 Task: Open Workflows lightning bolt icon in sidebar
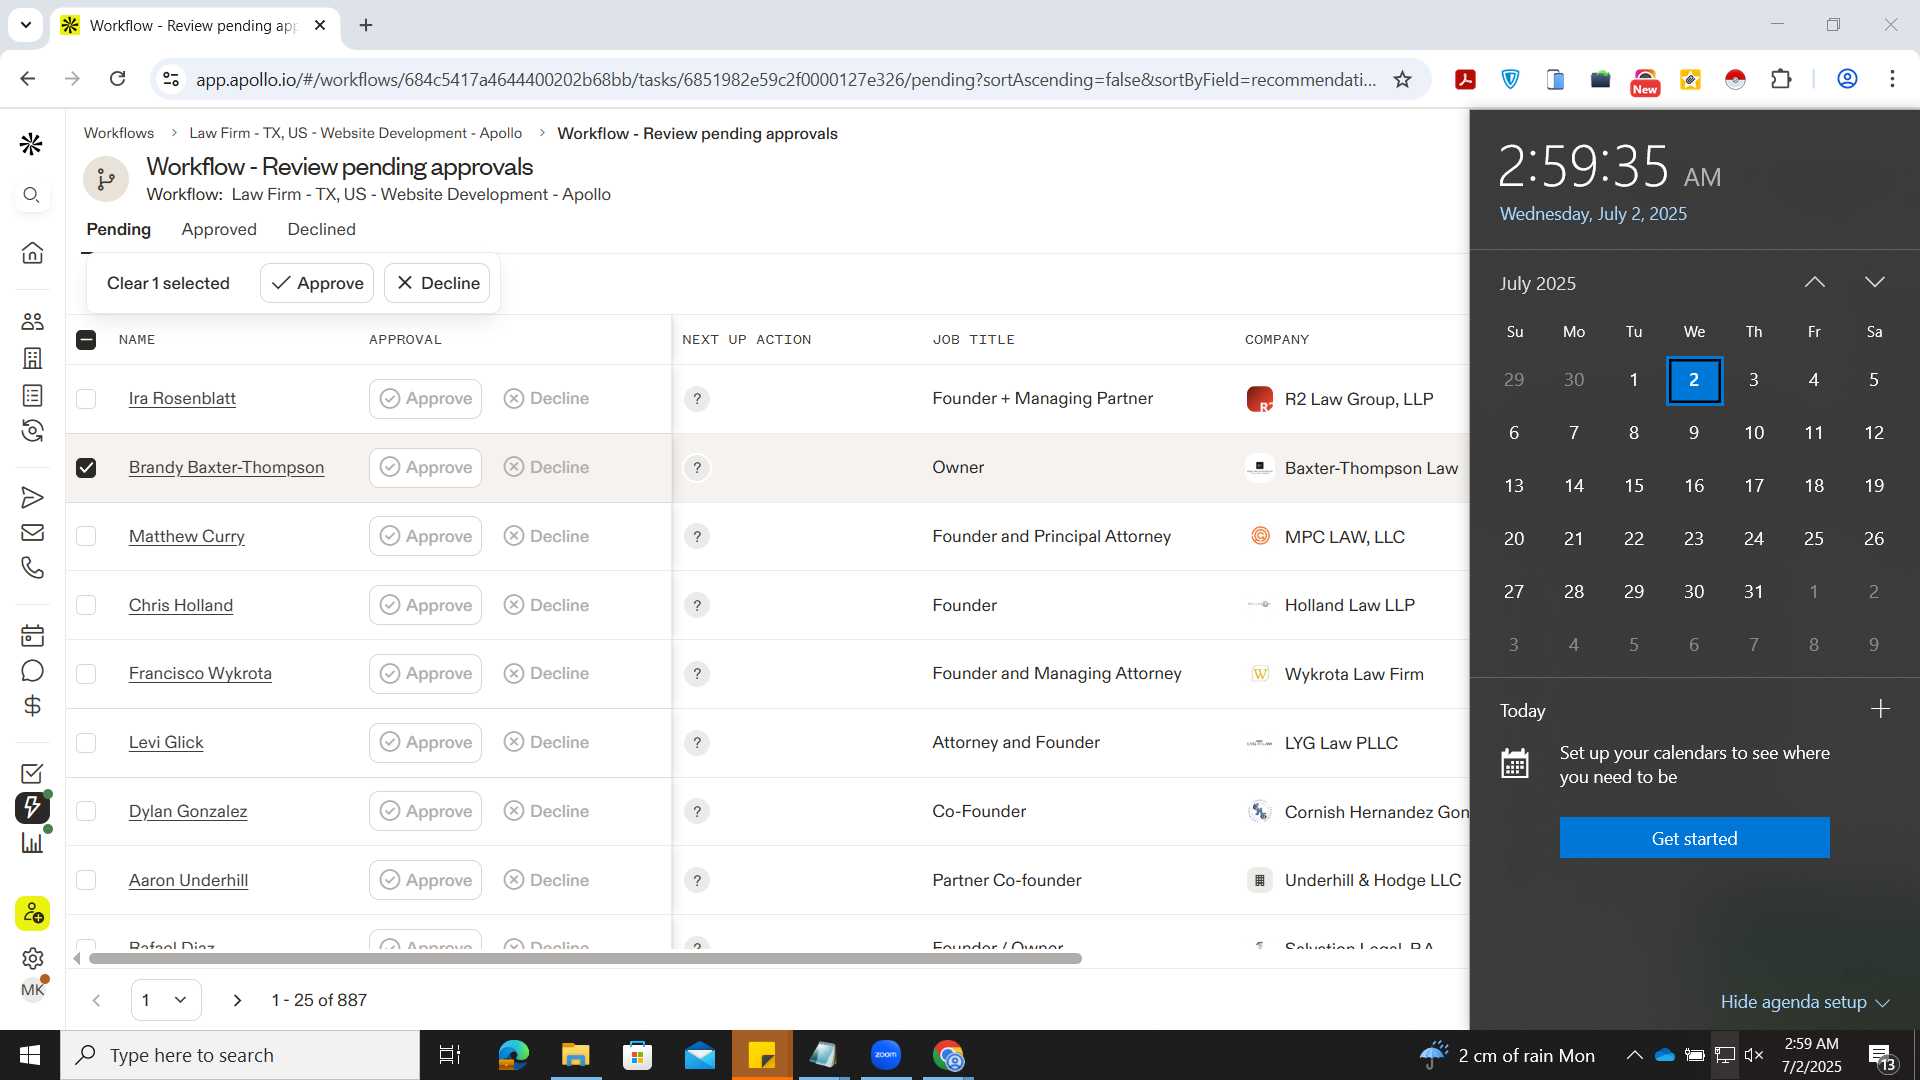coord(32,807)
